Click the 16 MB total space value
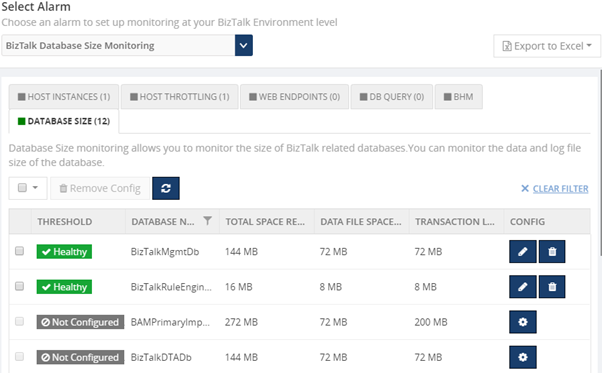This screenshot has height=373, width=602. pos(238,287)
